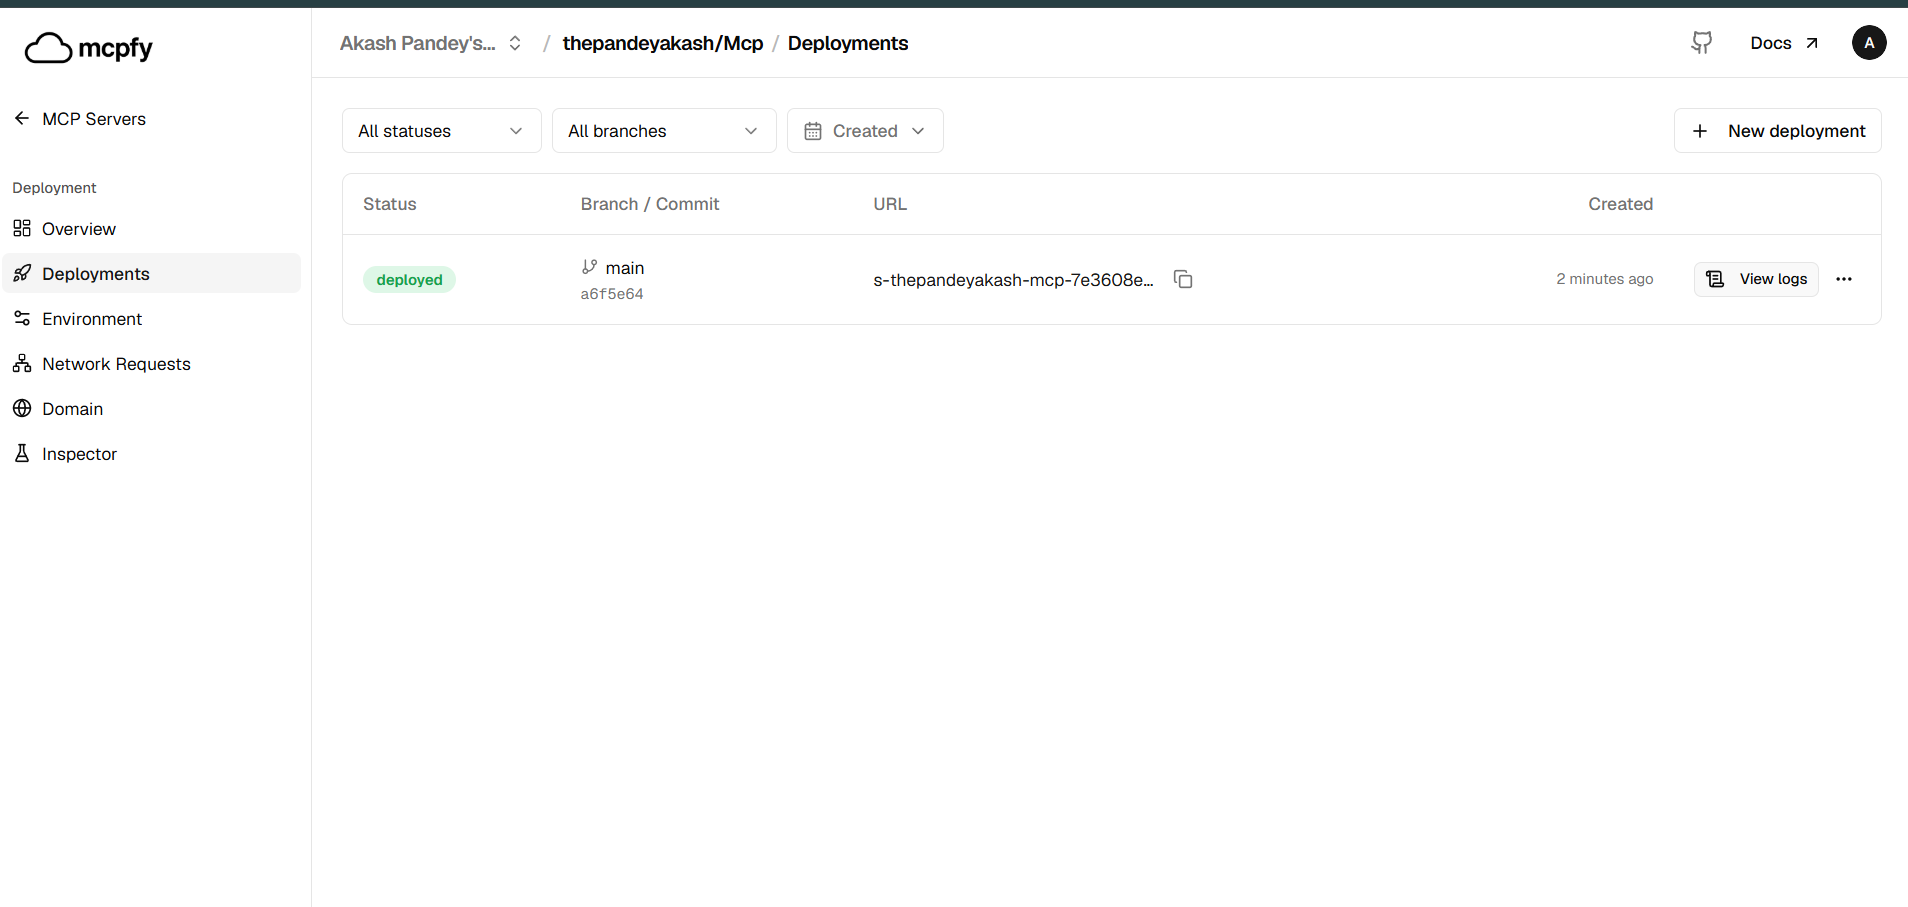
Task: Click the mcpfy cloud logo
Action: [88, 47]
